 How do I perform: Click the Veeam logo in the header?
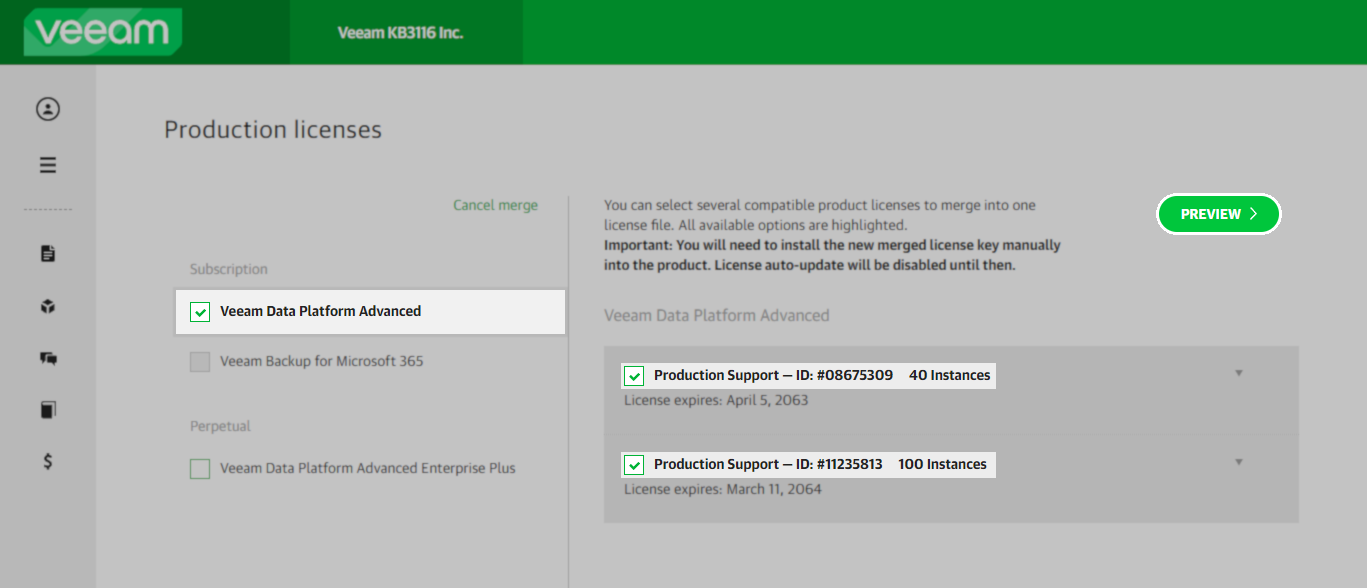pos(100,31)
